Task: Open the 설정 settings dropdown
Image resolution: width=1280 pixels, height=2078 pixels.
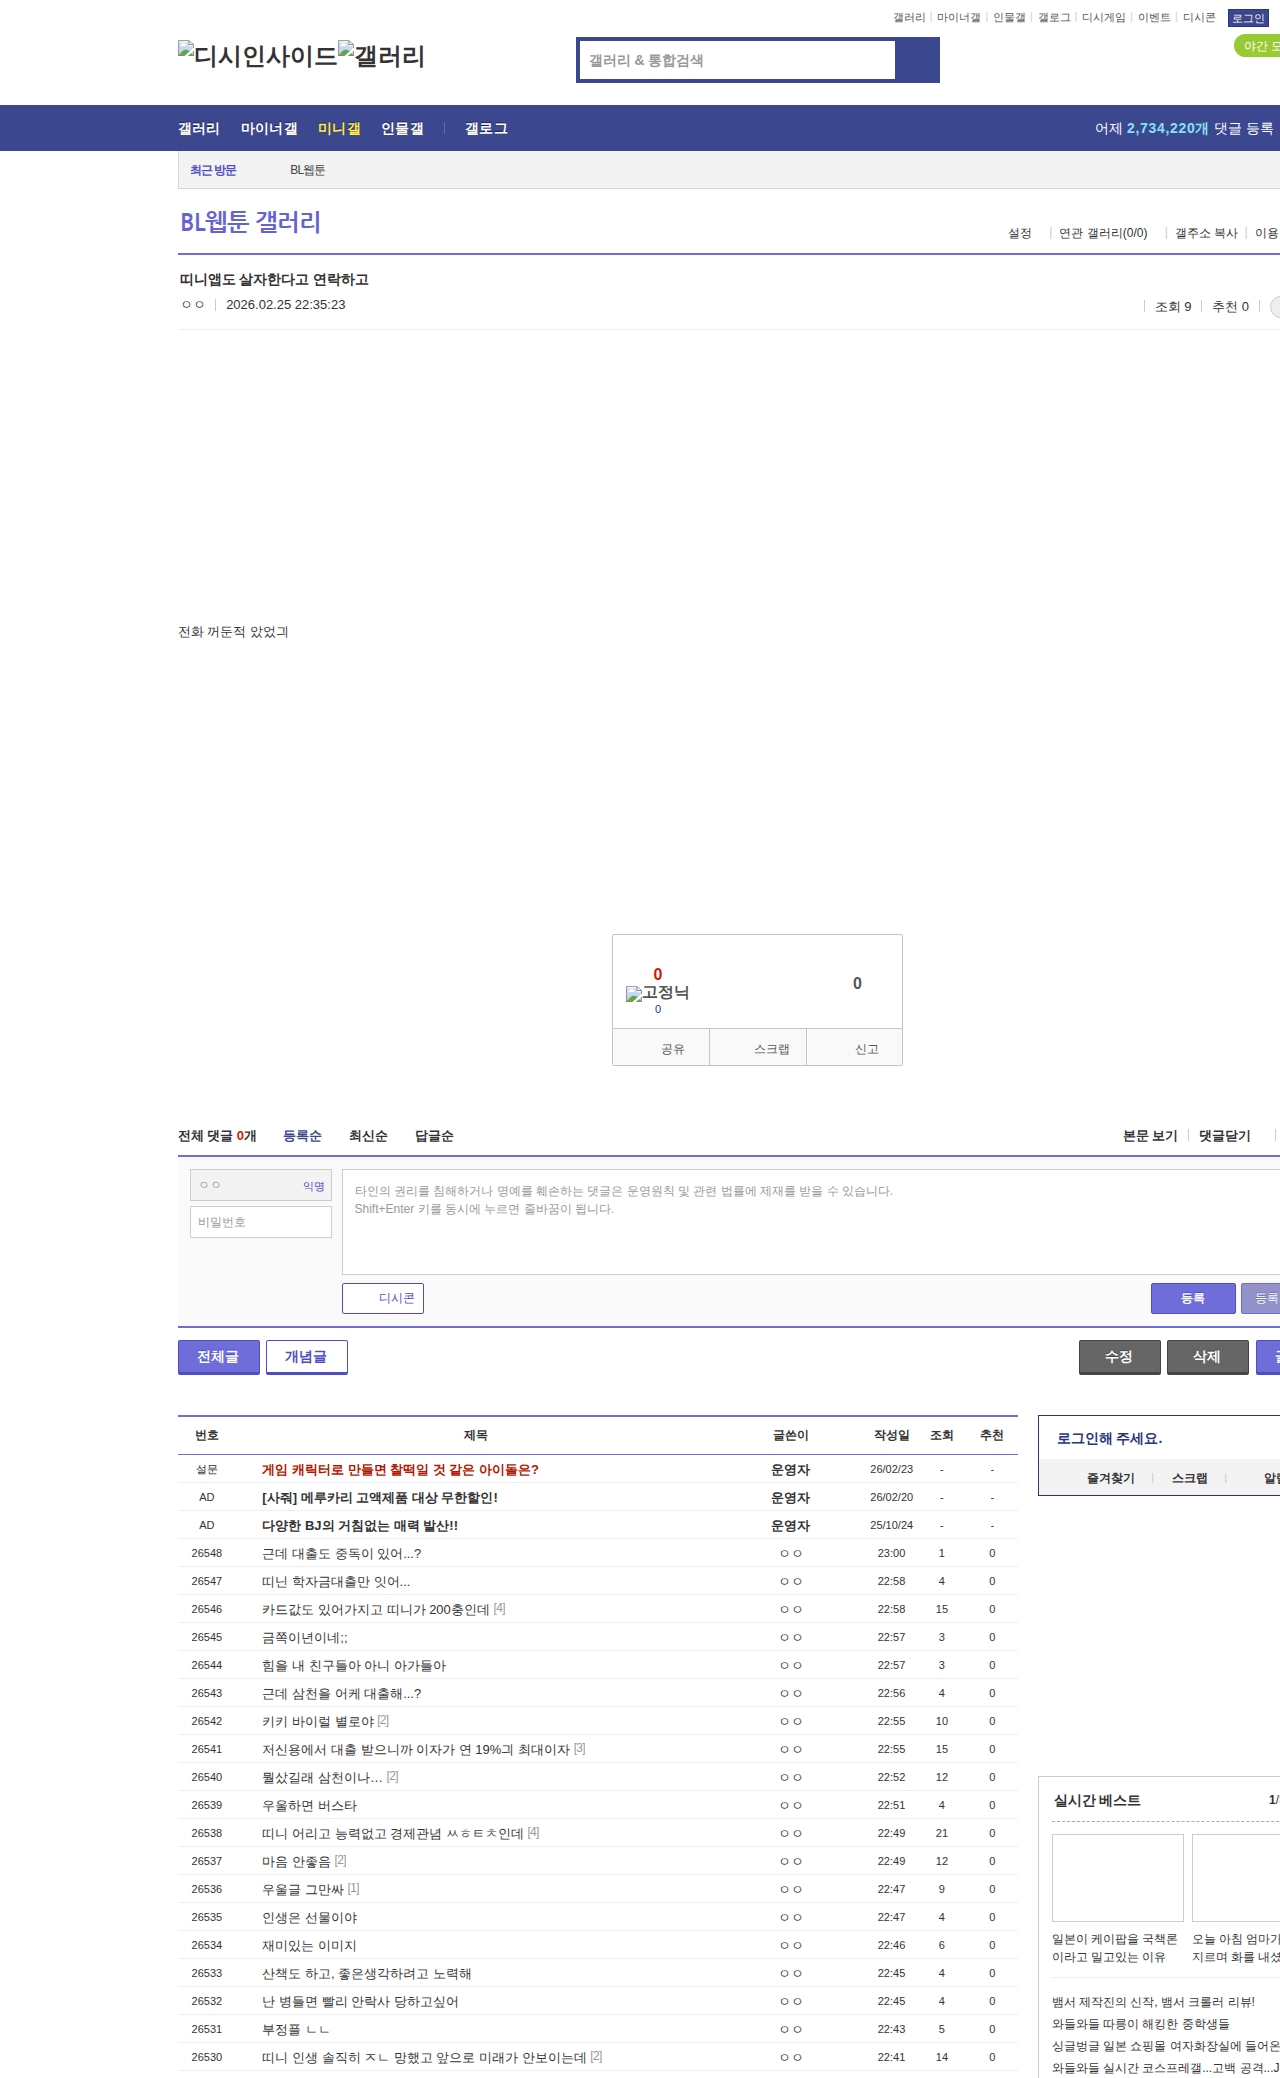Action: click(x=1019, y=233)
